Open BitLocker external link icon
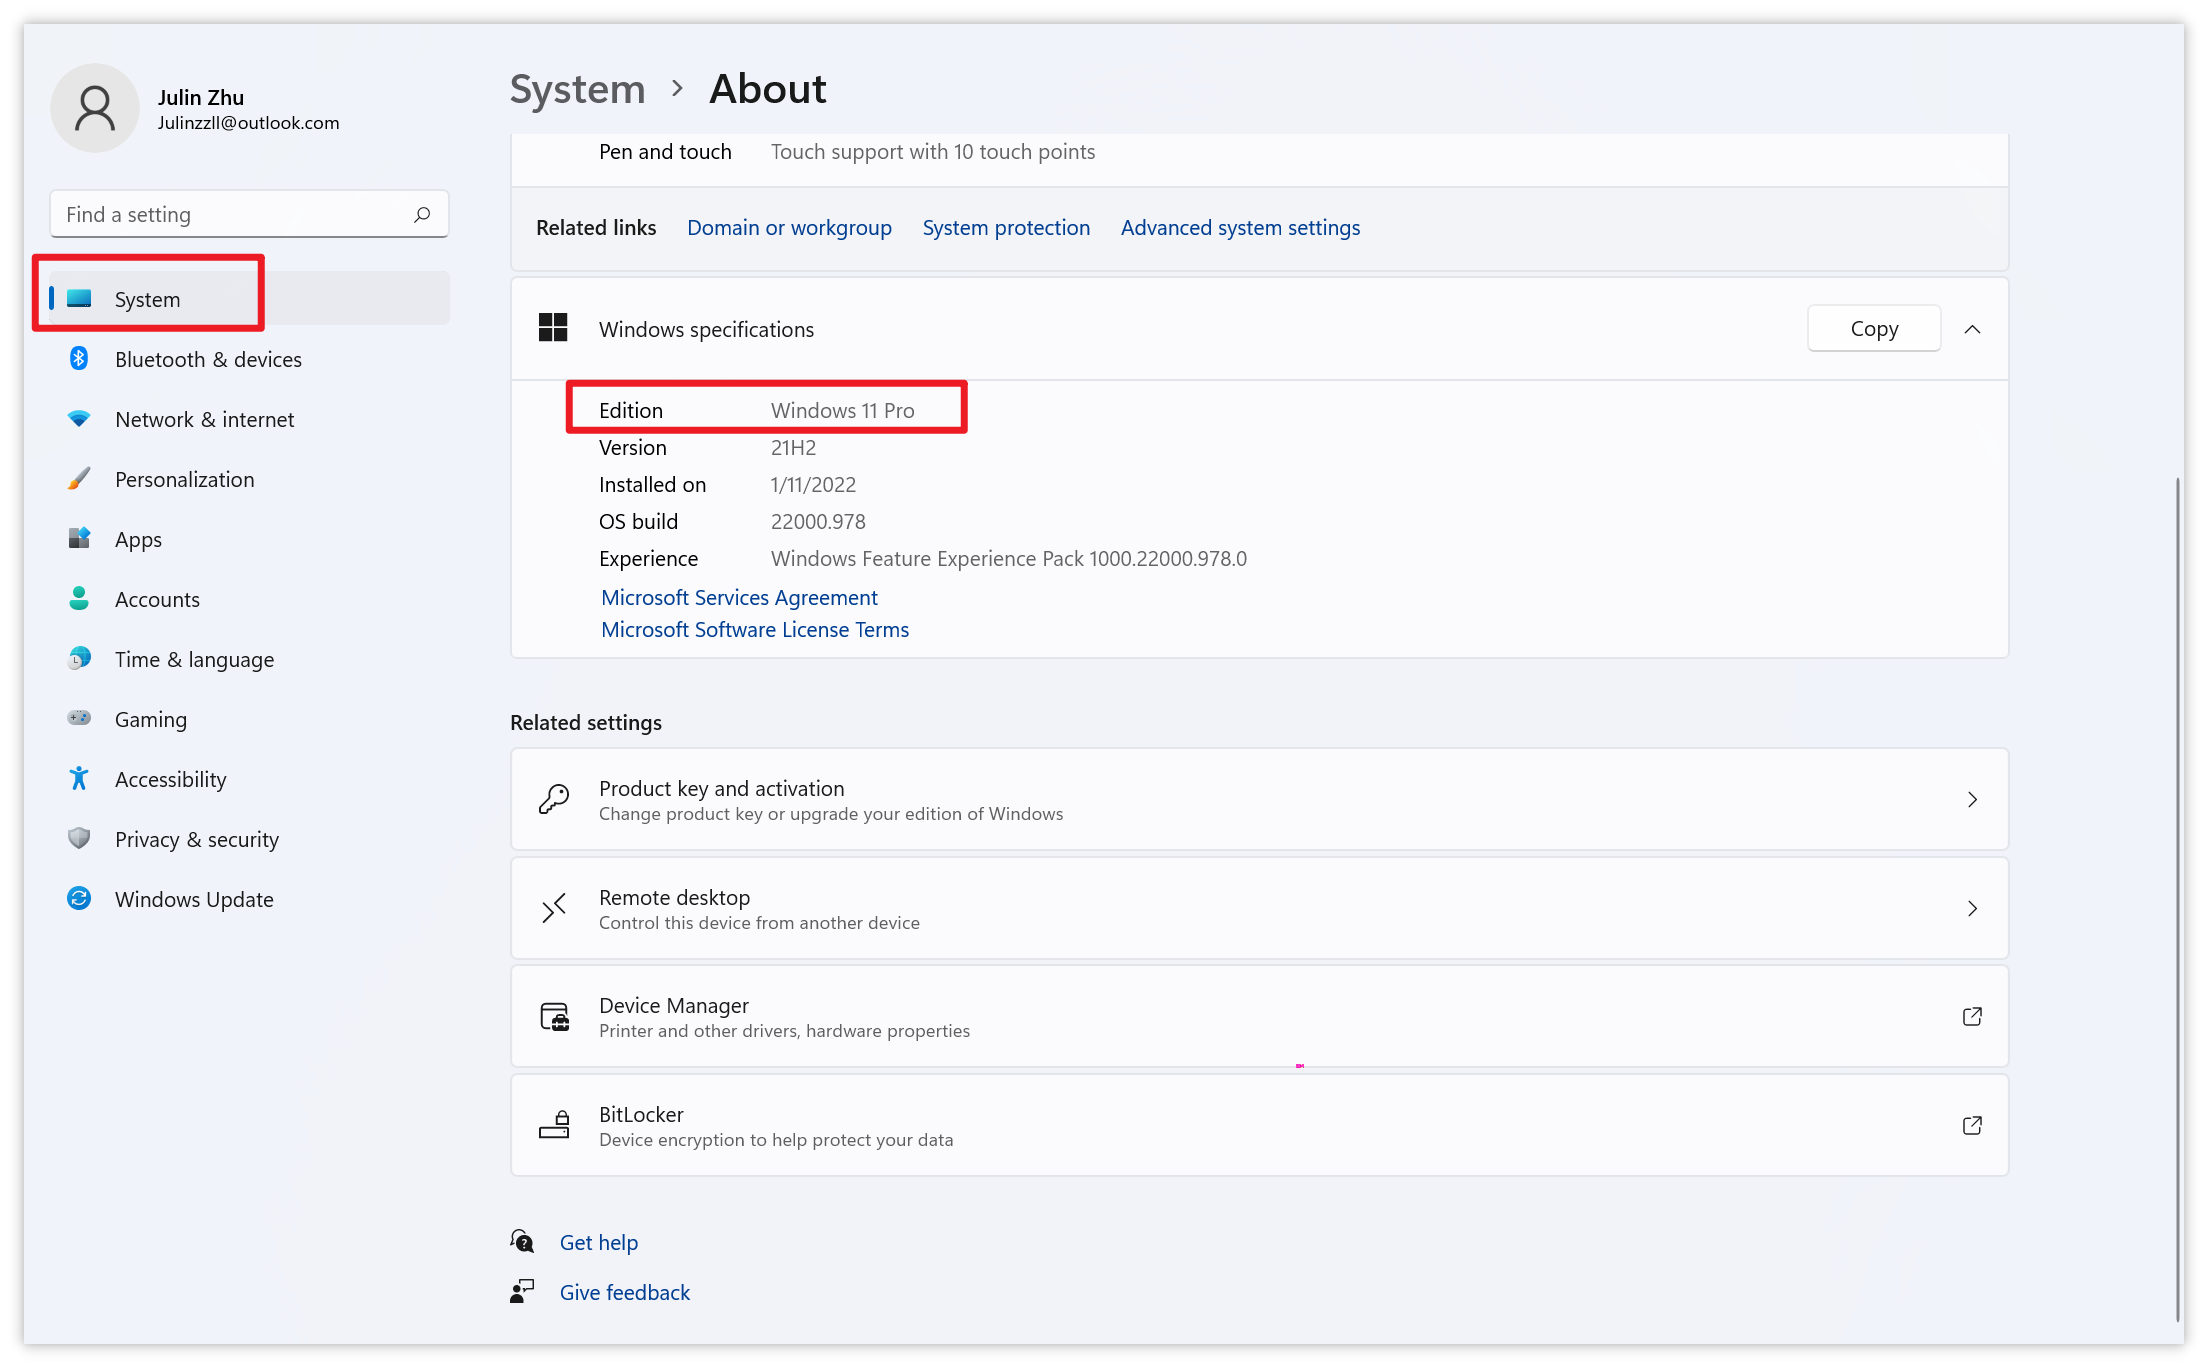2208x1368 pixels. point(1972,1125)
